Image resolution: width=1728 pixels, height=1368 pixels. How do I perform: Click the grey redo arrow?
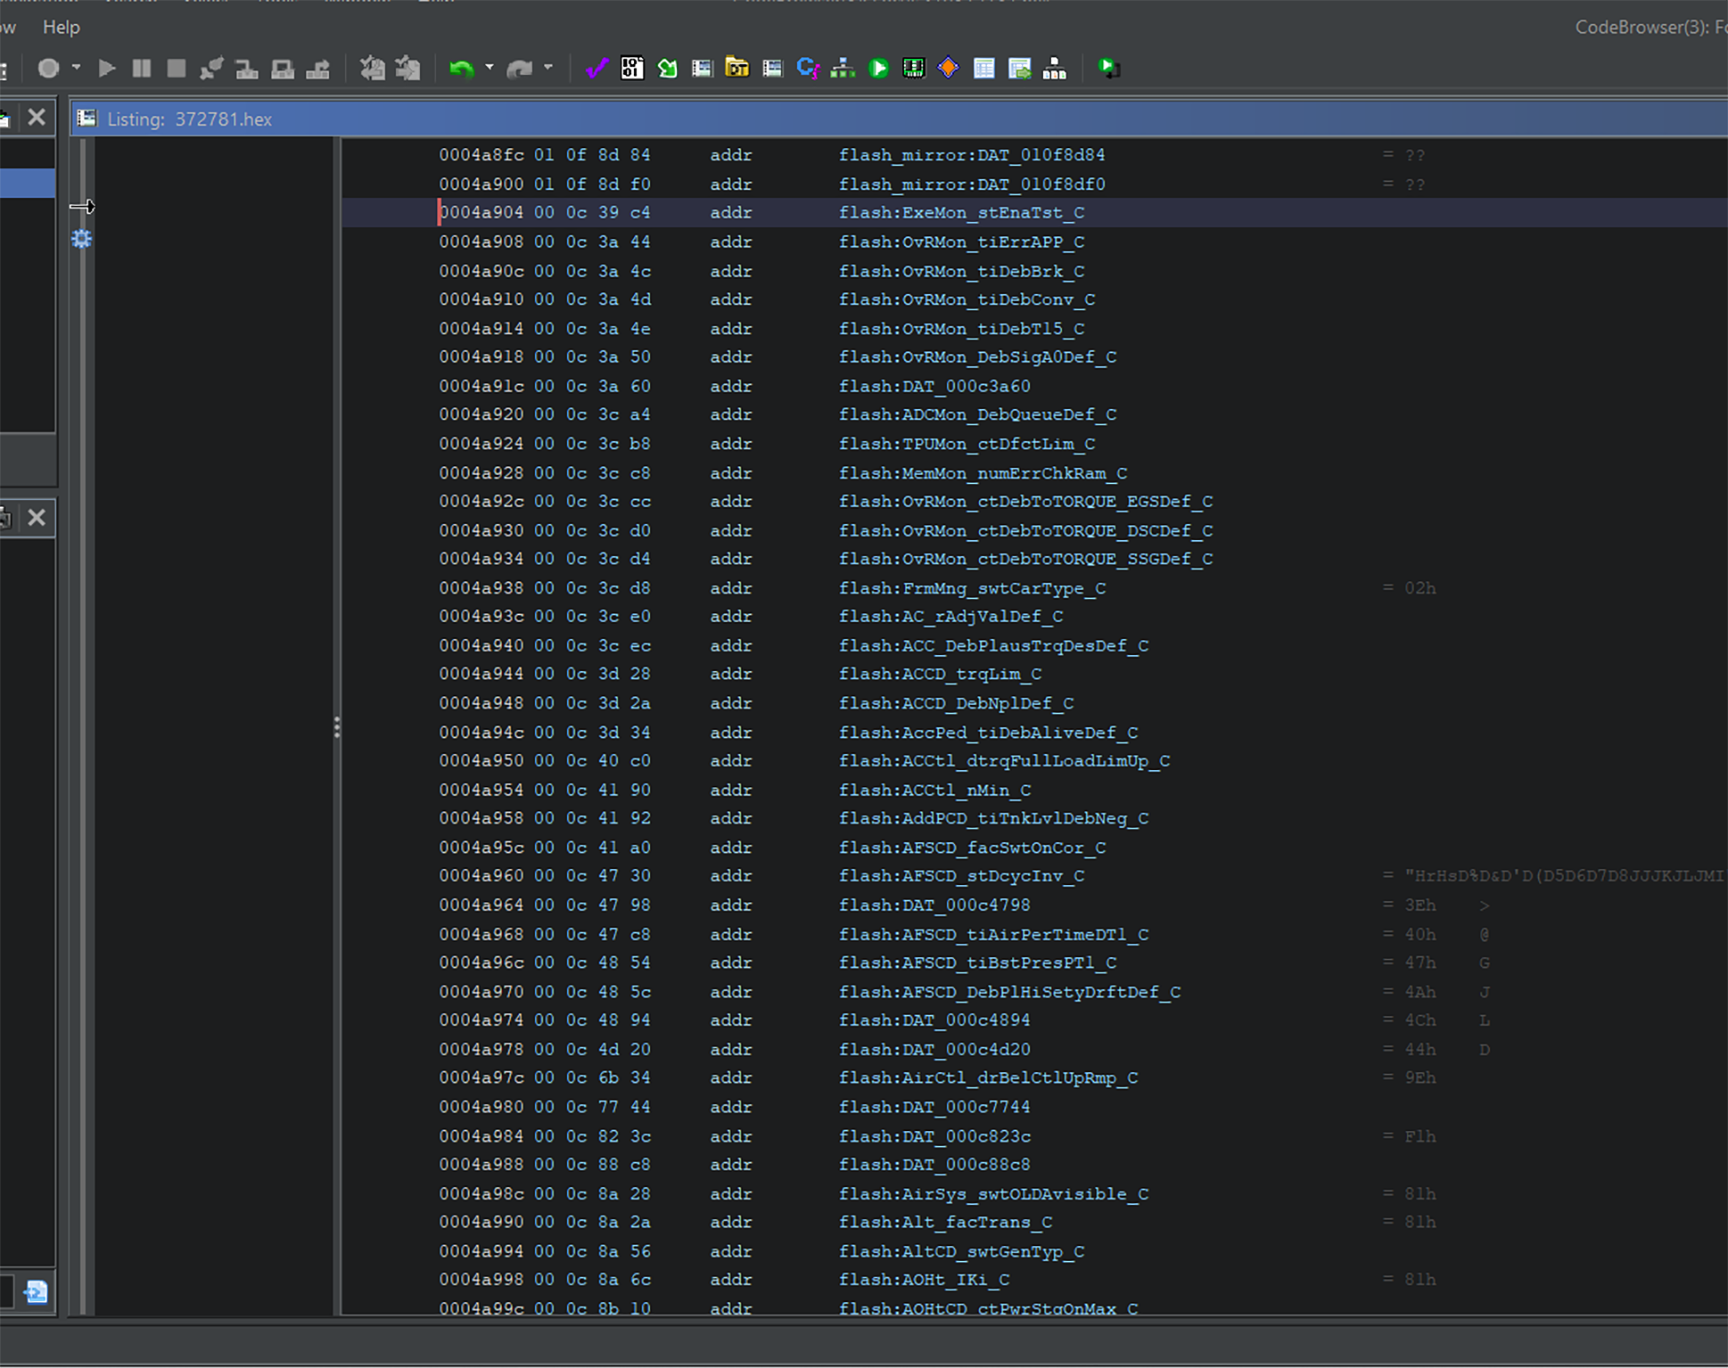[519, 68]
